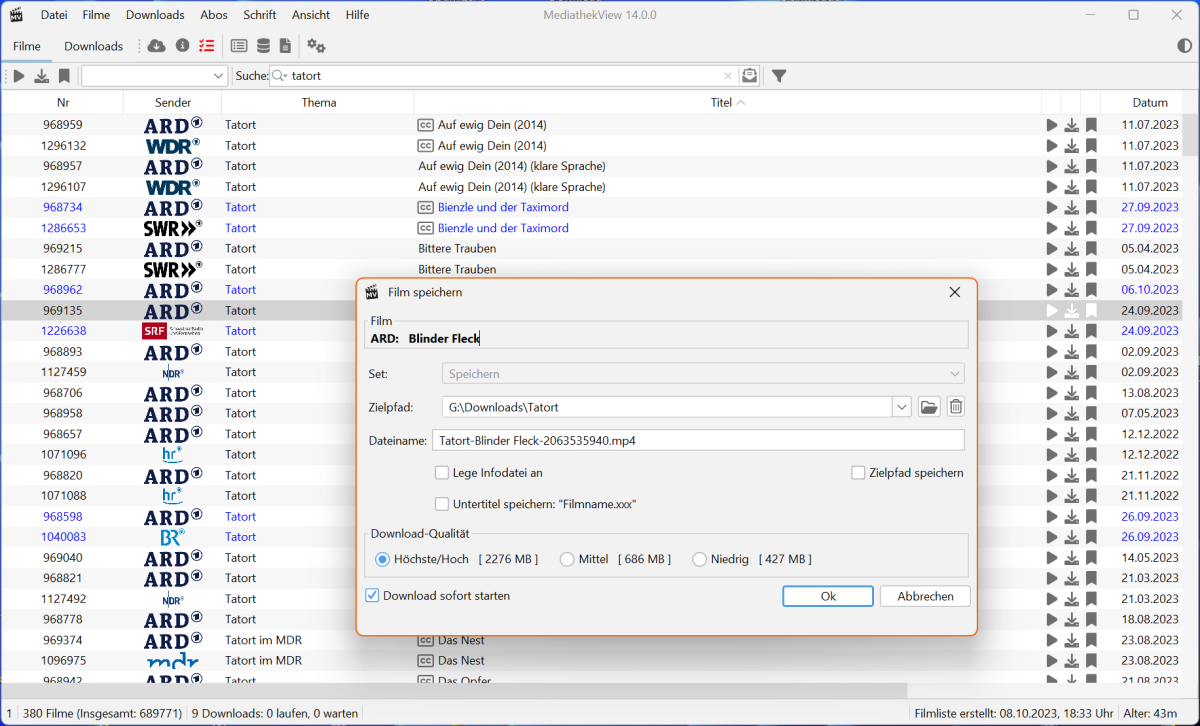Open the settings gears icon in toolbar
Viewport: 1200px width, 726px height.
coord(316,46)
